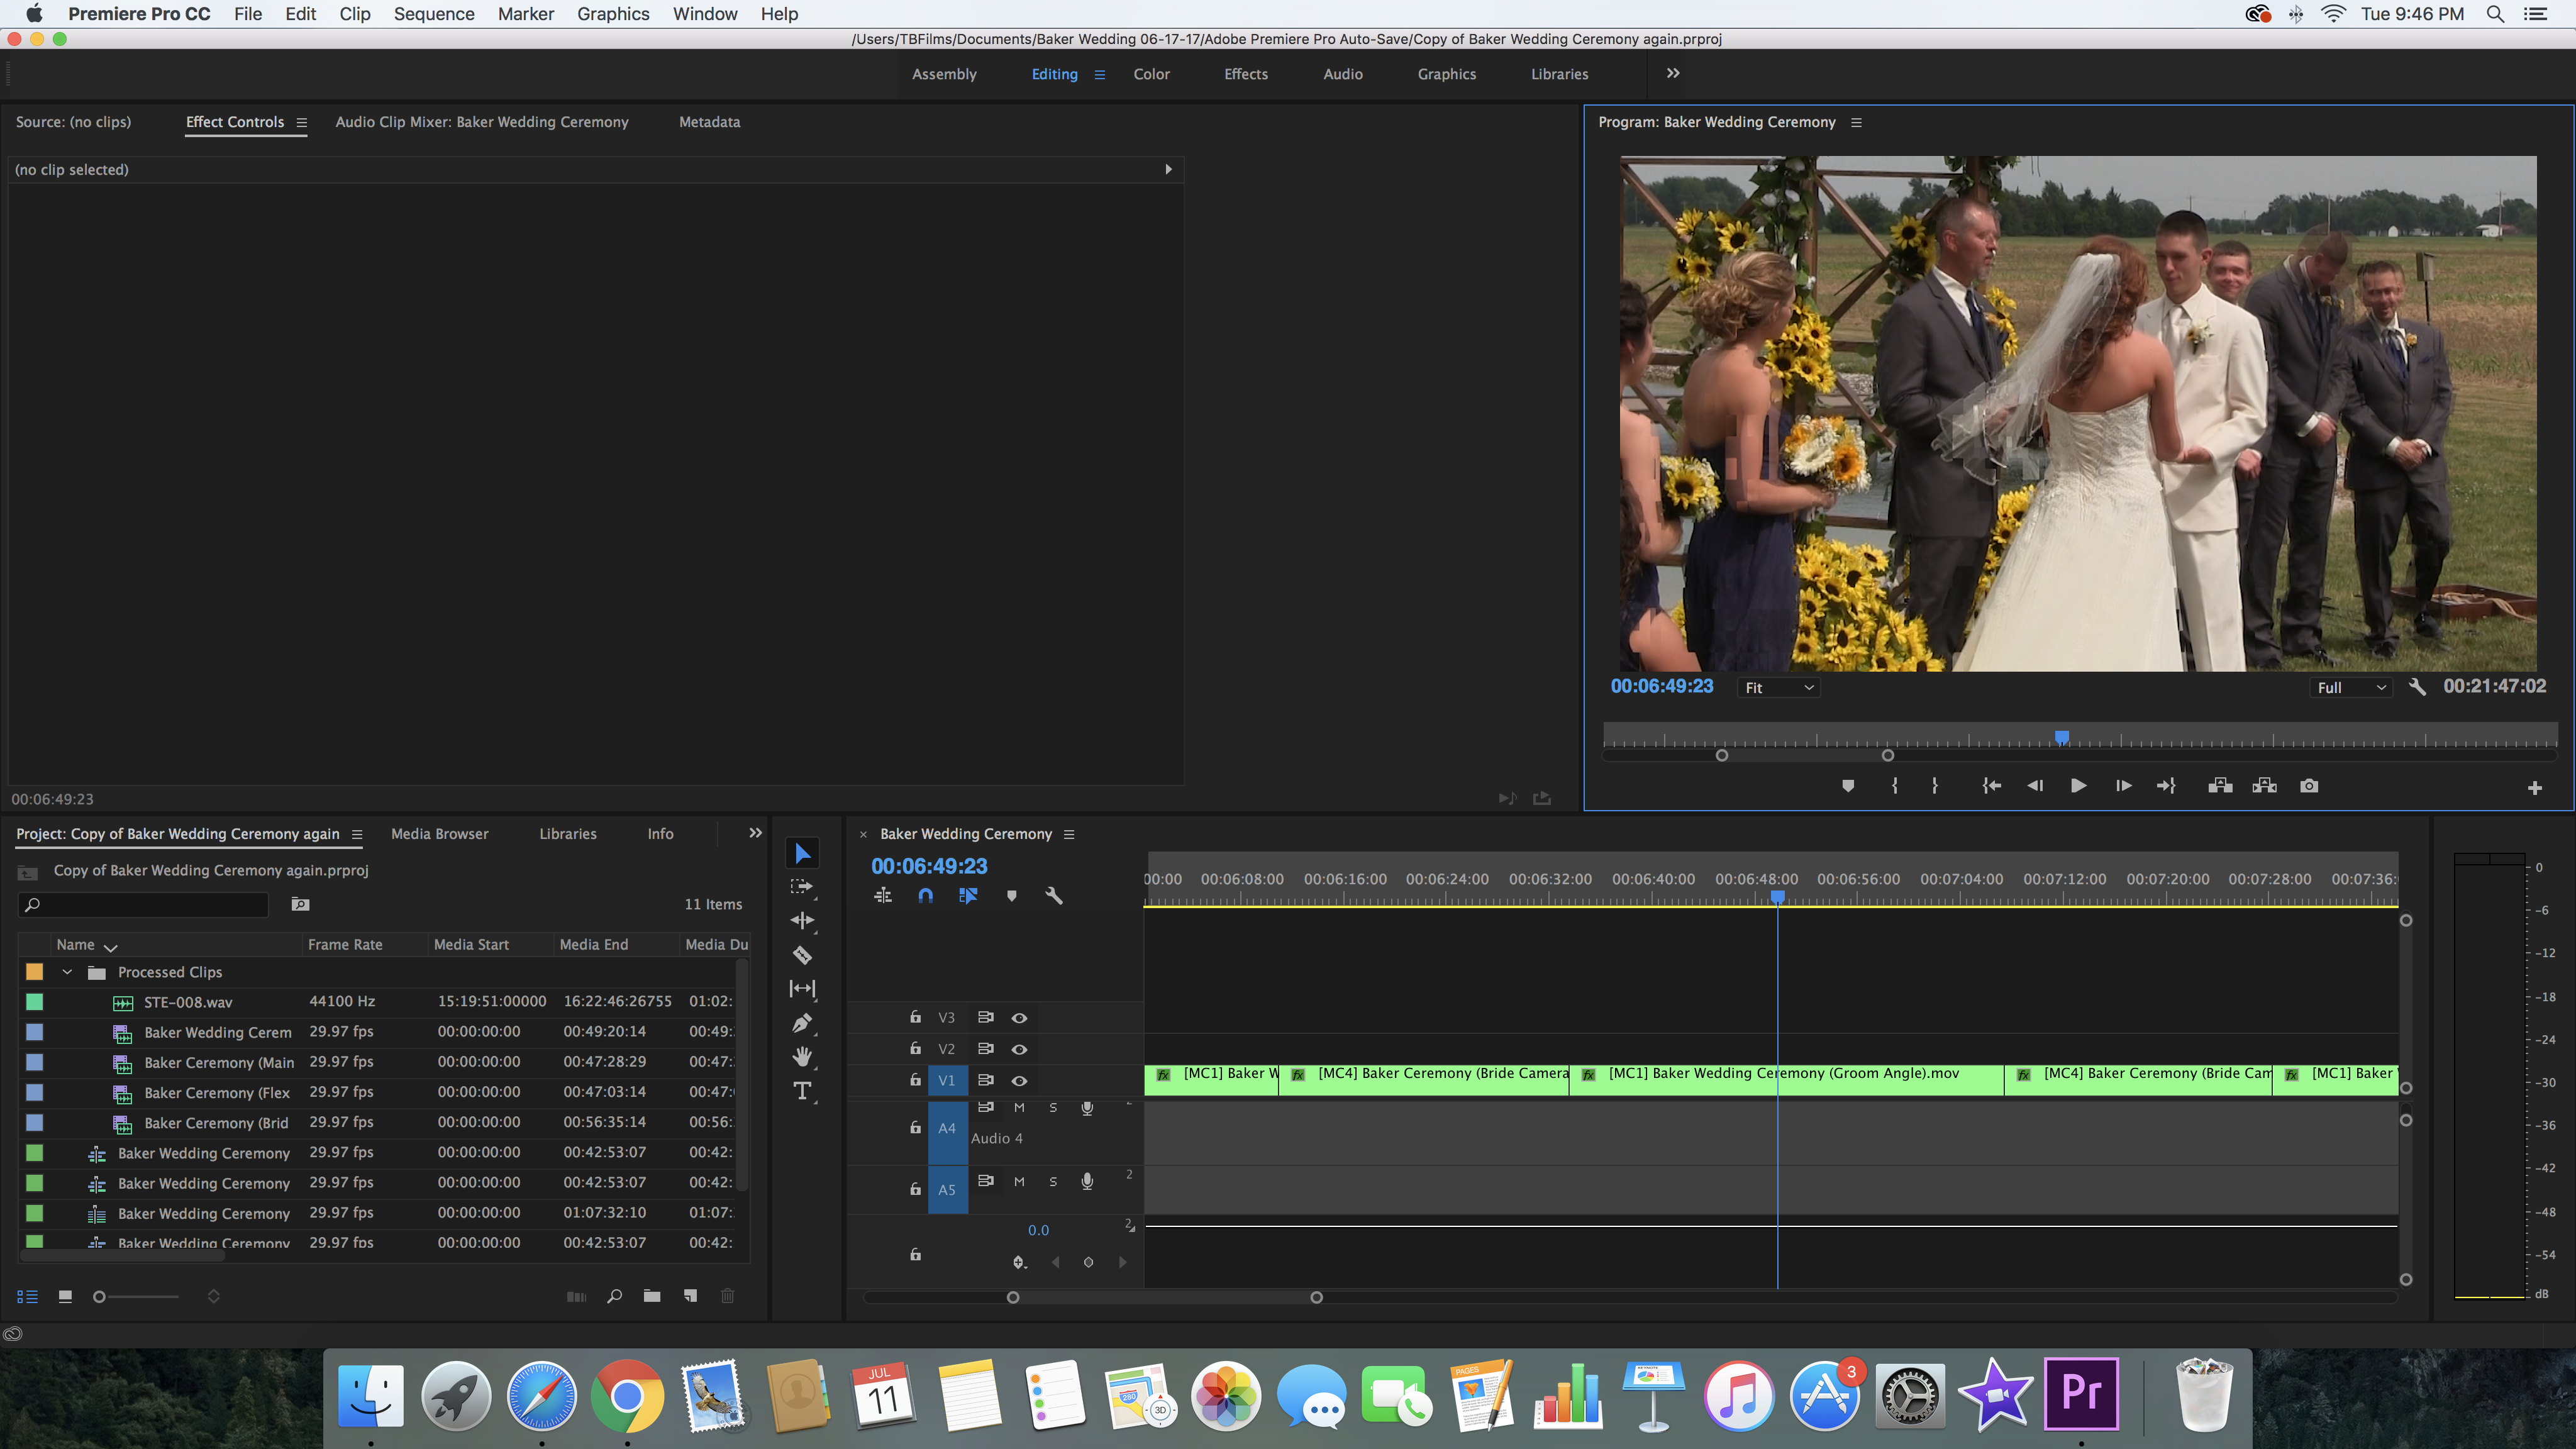Screen dimensions: 2576x1449
Task: Open Effect Controls panel menu
Action: [301, 123]
